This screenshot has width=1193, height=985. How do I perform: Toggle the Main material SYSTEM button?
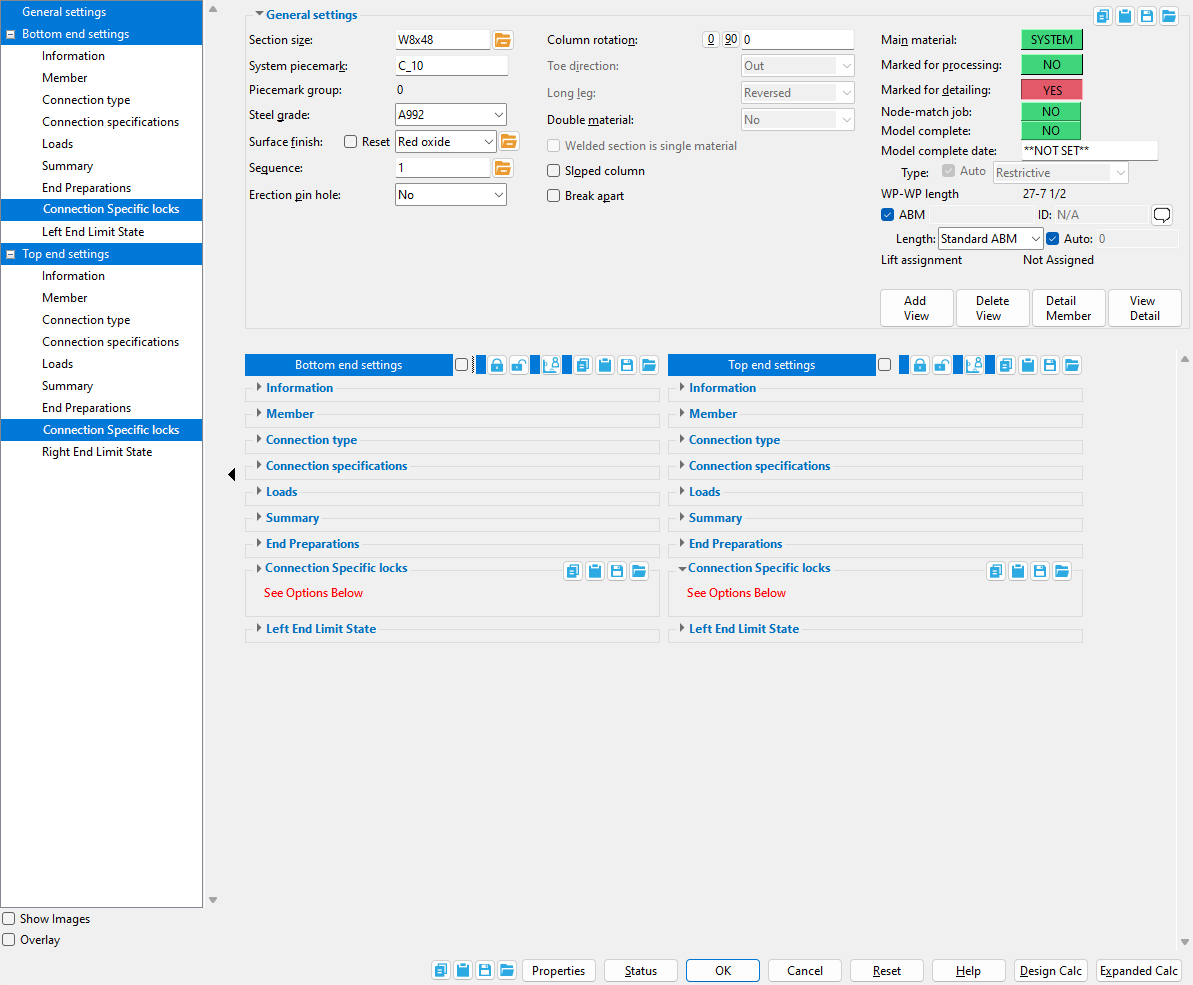tap(1051, 40)
